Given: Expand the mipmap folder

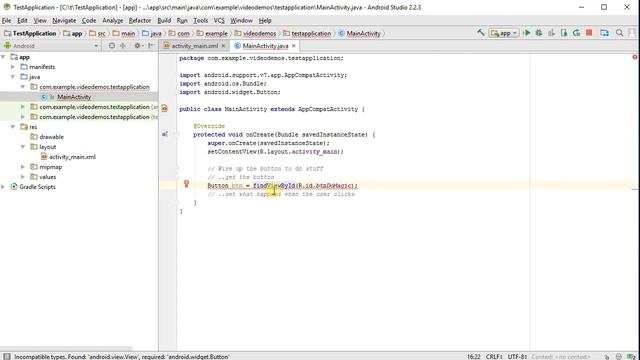Looking at the screenshot, I should point(23,167).
